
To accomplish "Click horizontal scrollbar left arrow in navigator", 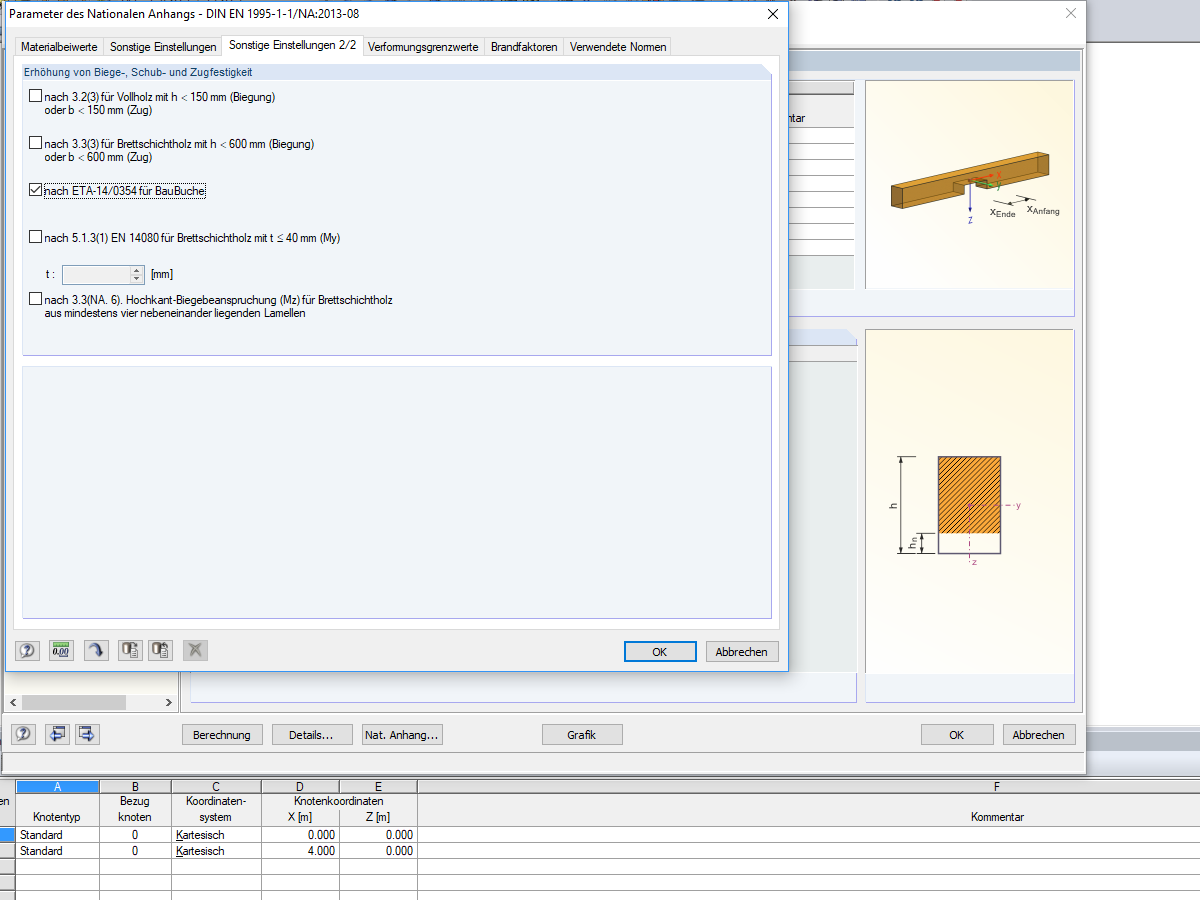I will click(x=13, y=702).
